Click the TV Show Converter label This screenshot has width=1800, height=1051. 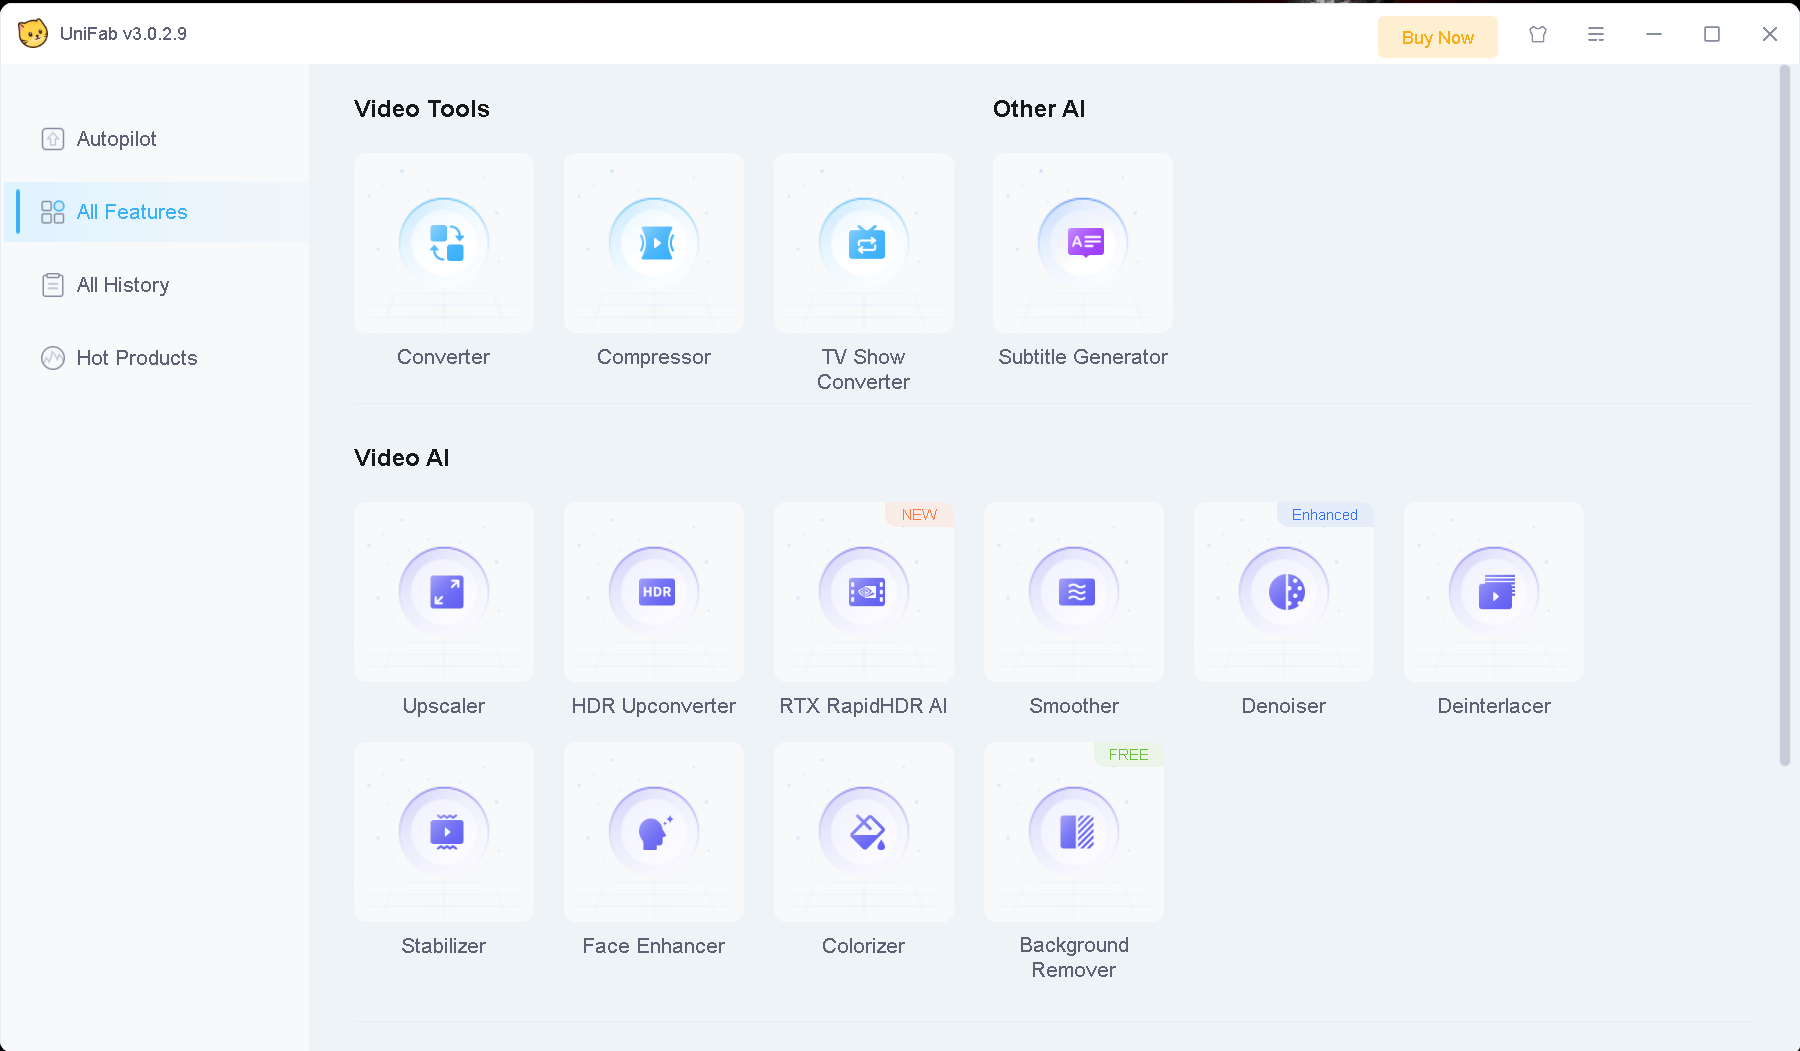(864, 369)
